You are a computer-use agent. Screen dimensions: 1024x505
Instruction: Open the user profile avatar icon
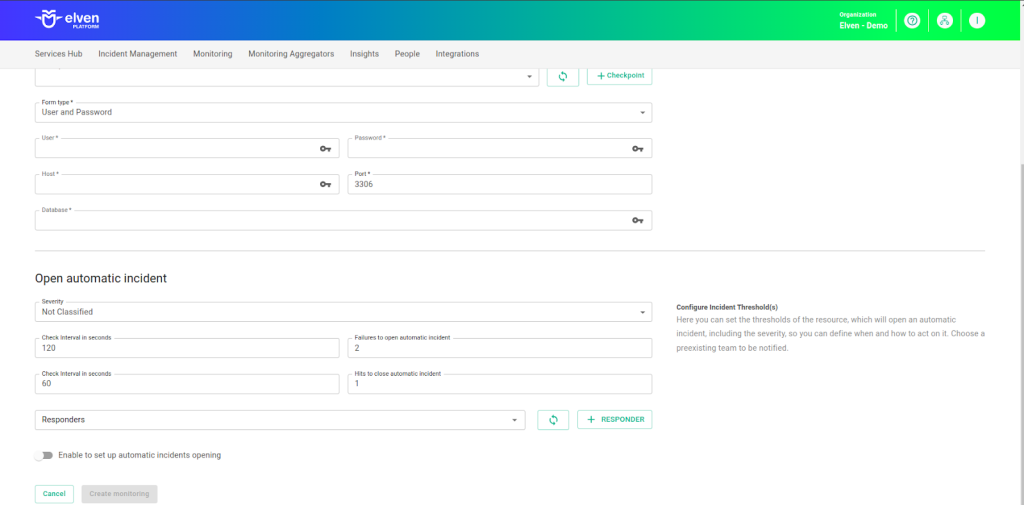click(977, 21)
